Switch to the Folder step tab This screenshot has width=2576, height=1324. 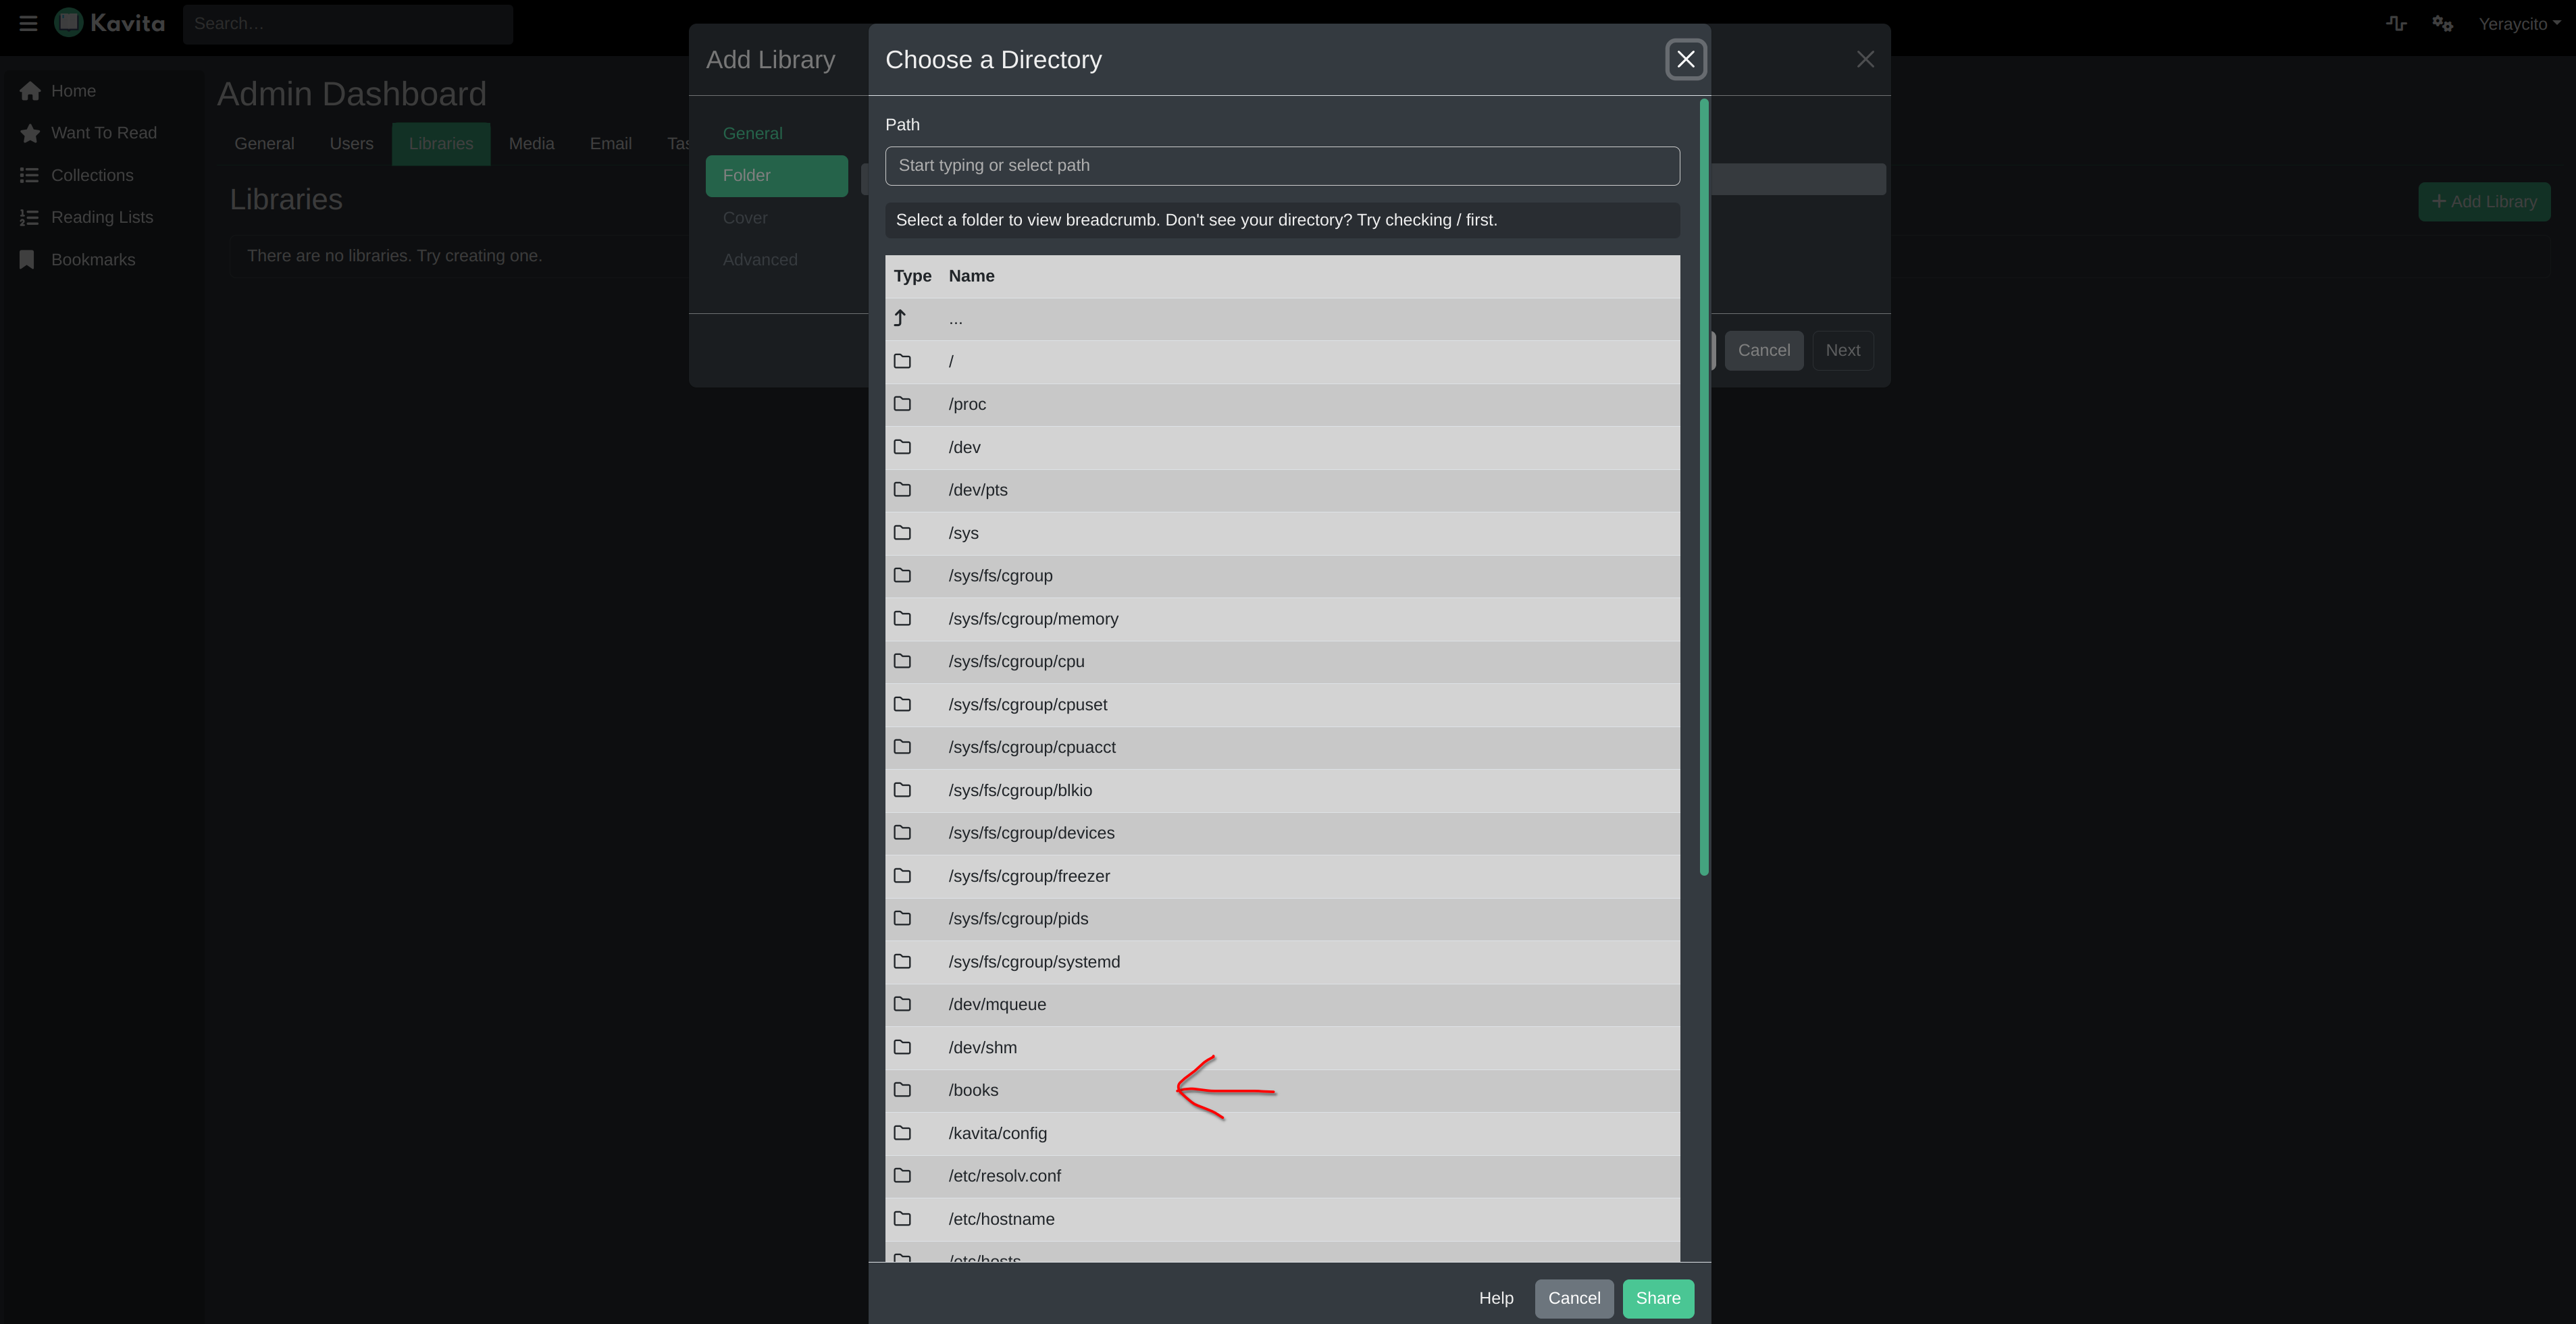click(x=776, y=175)
